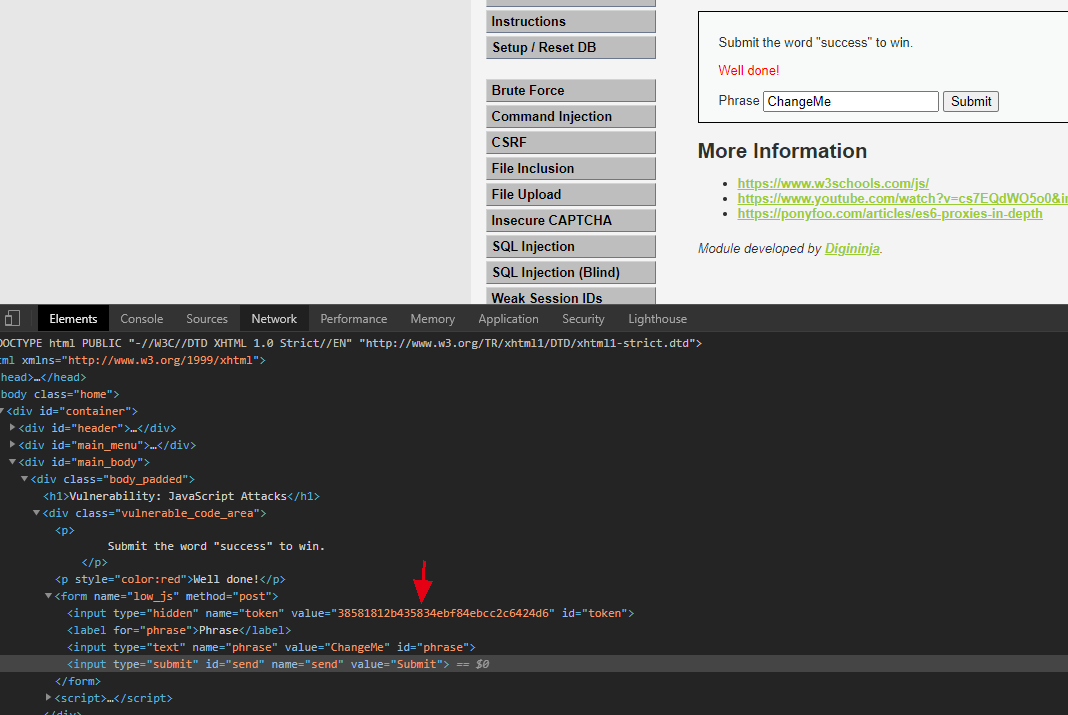The image size is (1068, 715).
Task: Open the Insecure CAPTCHA module
Action: pos(571,221)
